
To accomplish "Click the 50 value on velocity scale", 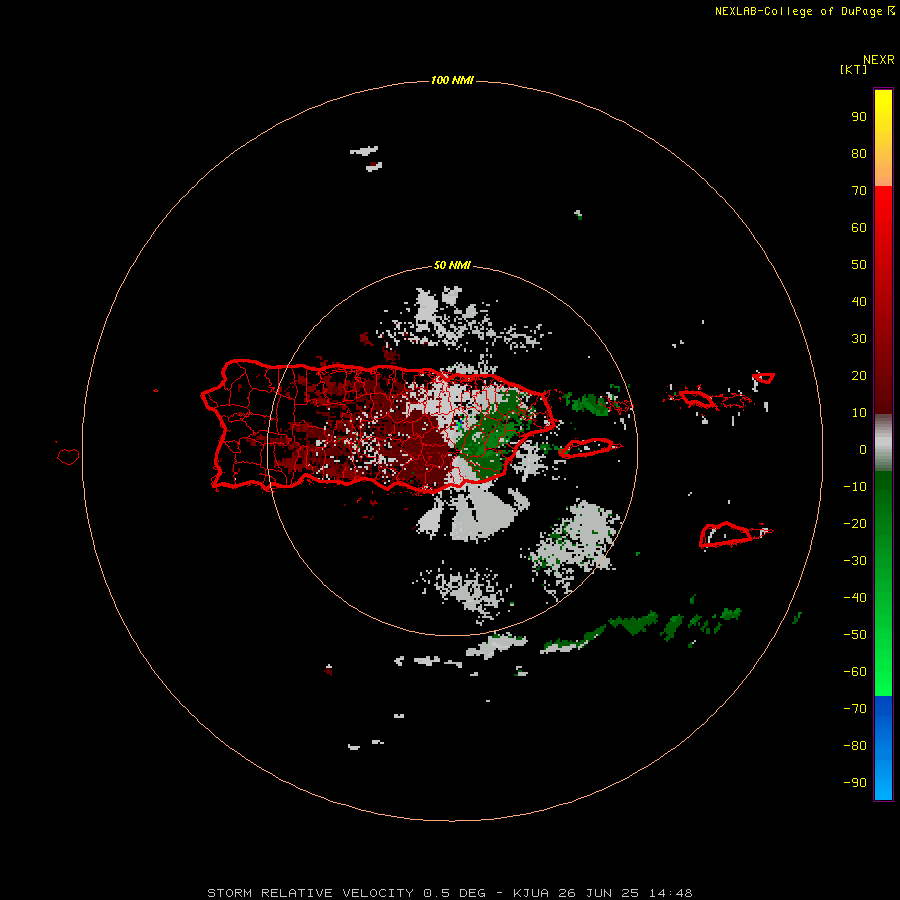I will 859,265.
